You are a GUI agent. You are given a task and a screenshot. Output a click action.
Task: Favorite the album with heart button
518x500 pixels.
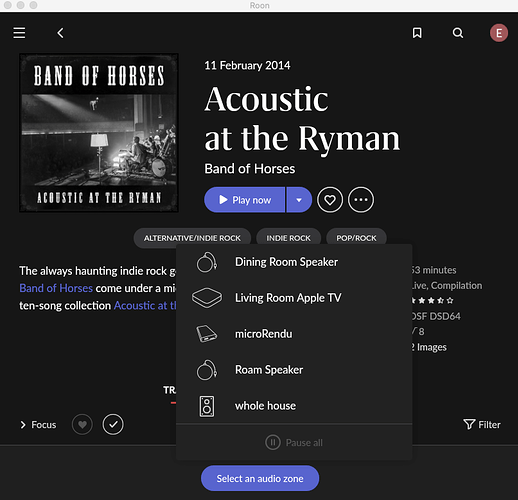tap(330, 200)
